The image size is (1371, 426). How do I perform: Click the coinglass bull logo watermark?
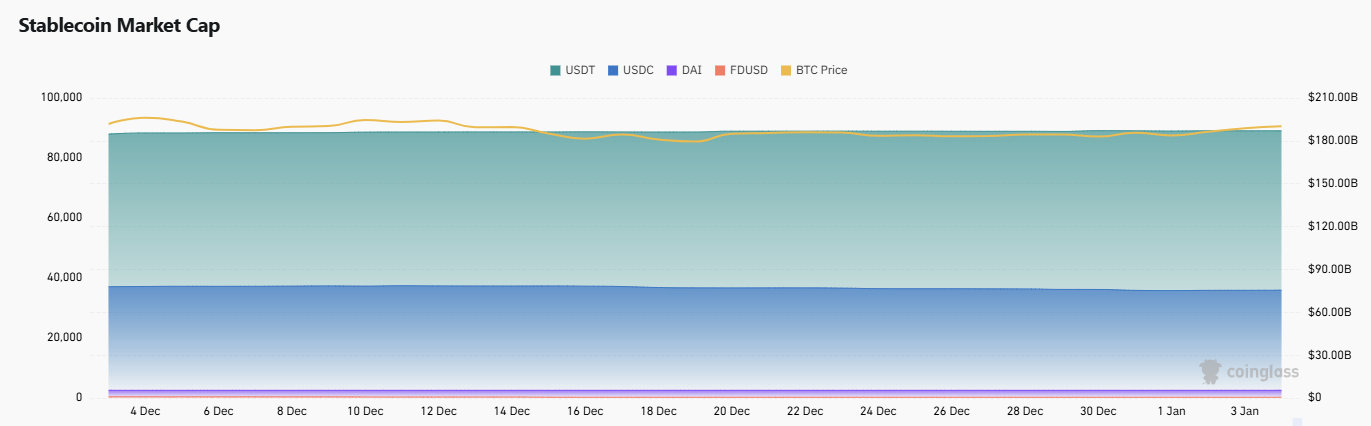click(1212, 372)
